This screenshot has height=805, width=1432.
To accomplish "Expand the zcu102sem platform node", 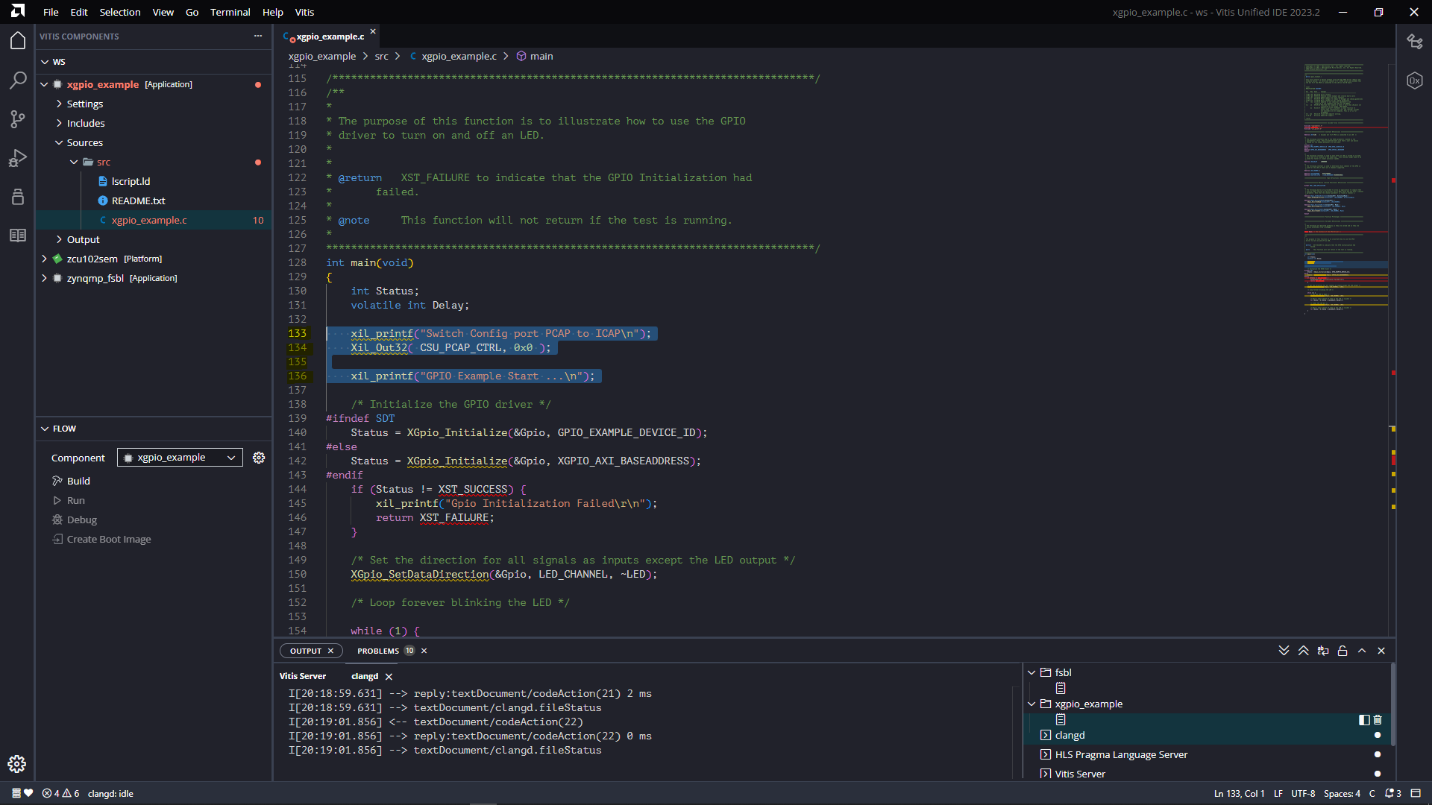I will click(44, 259).
